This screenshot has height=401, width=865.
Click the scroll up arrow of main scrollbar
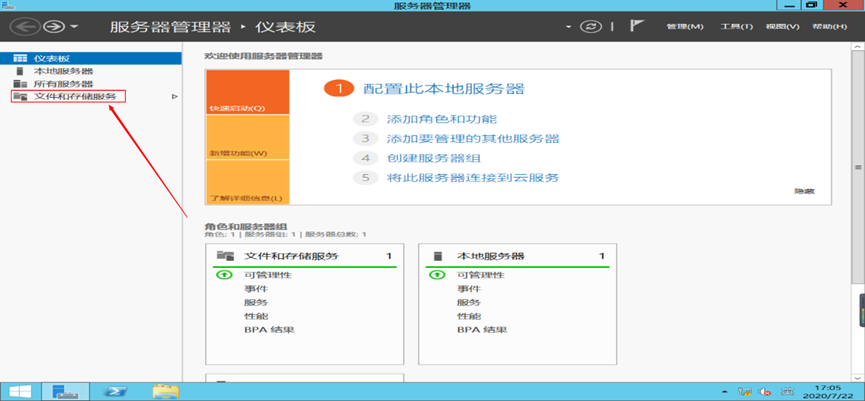click(x=858, y=47)
